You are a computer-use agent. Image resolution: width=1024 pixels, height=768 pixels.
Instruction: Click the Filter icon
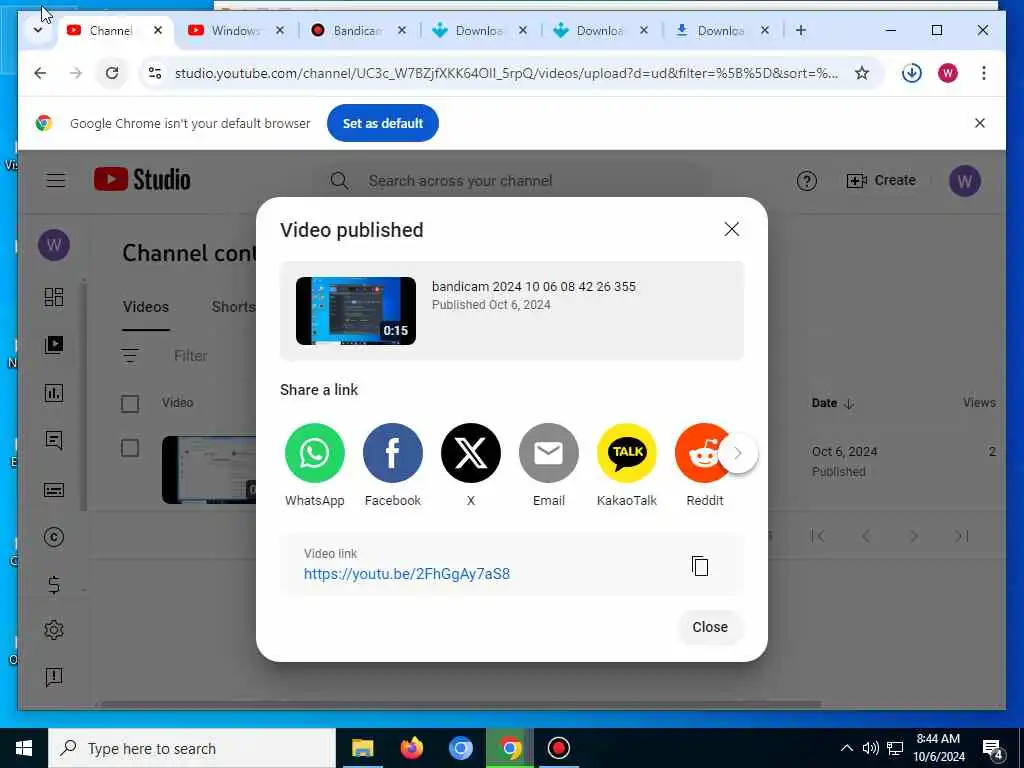point(130,355)
